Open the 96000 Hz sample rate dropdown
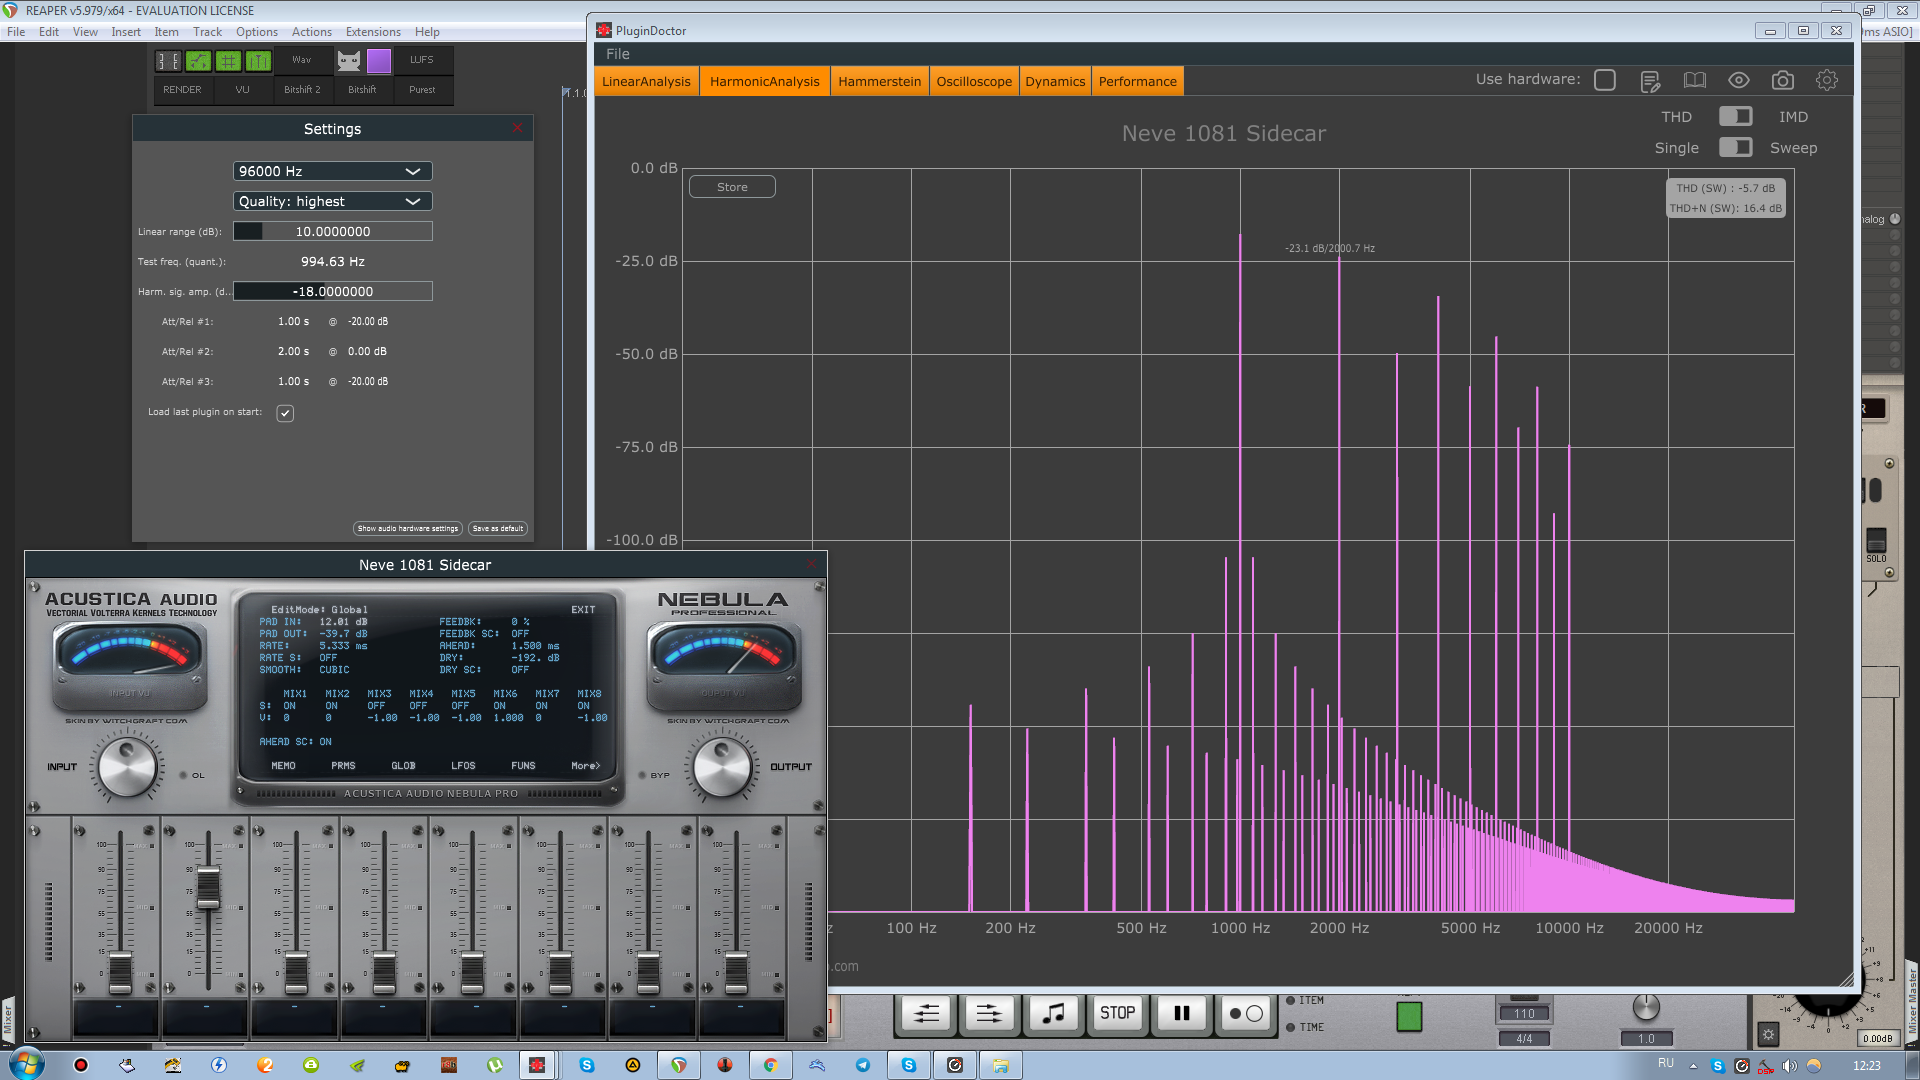Image resolution: width=1920 pixels, height=1080 pixels. click(332, 171)
